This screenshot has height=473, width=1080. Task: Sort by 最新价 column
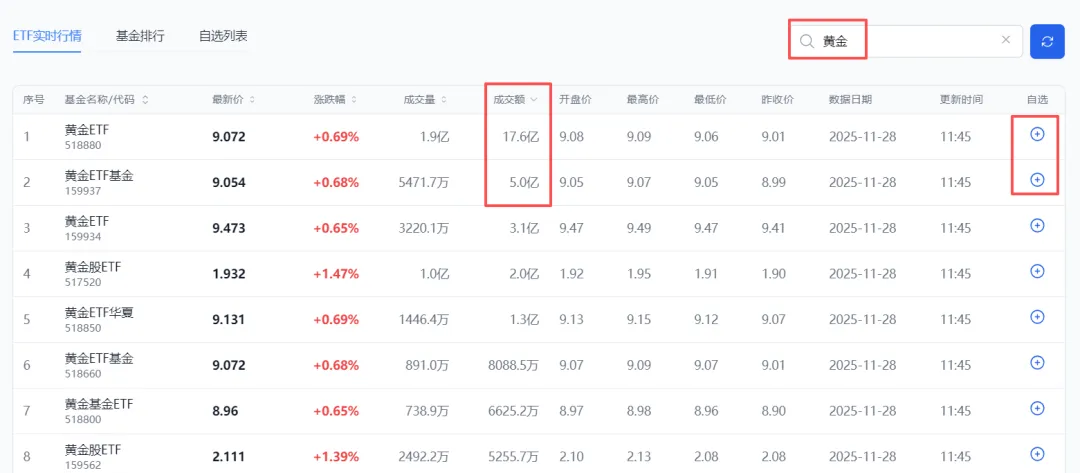(x=233, y=100)
